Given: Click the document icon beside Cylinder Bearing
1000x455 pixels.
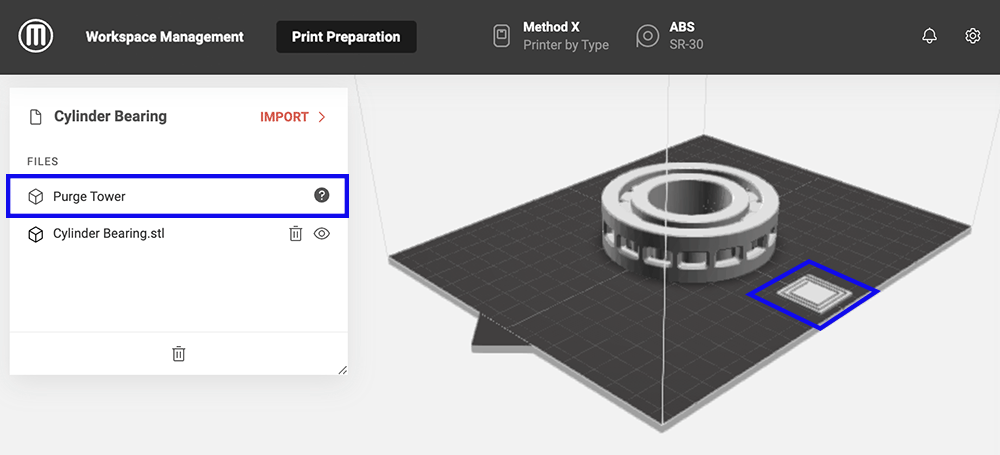Looking at the screenshot, I should tap(35, 117).
